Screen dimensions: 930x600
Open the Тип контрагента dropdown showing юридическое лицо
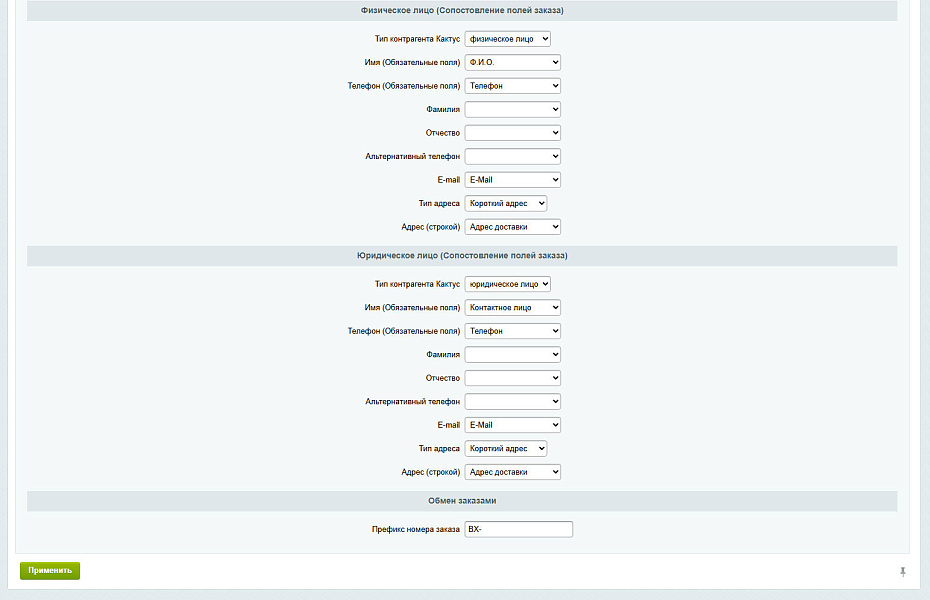click(507, 284)
